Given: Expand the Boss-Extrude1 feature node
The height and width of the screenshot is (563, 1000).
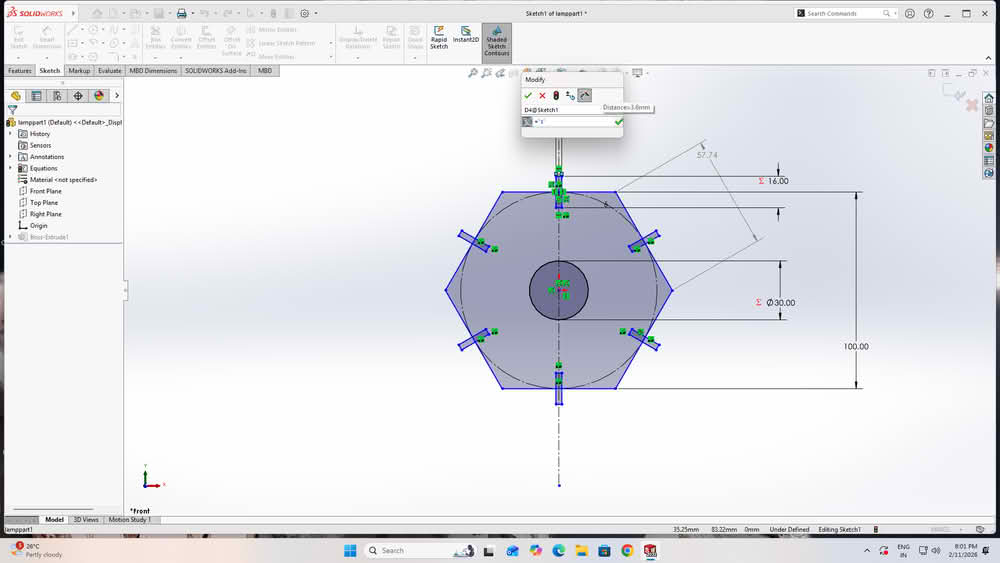Looking at the screenshot, I should pyautogui.click(x=10, y=237).
